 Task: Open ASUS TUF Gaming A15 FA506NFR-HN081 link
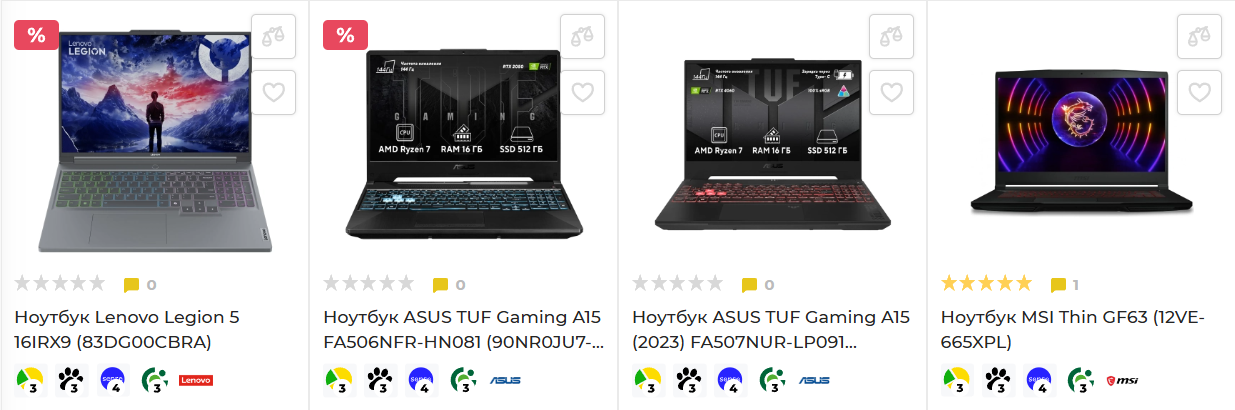464,330
